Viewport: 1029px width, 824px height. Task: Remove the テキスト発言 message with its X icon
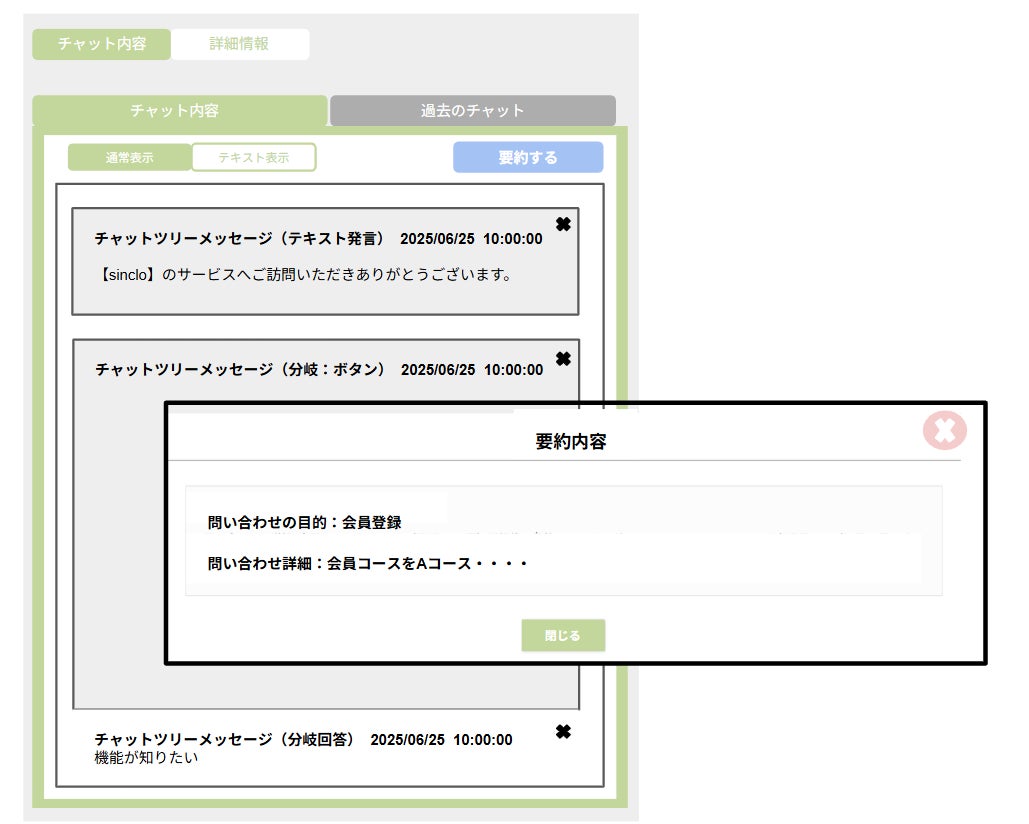point(563,224)
